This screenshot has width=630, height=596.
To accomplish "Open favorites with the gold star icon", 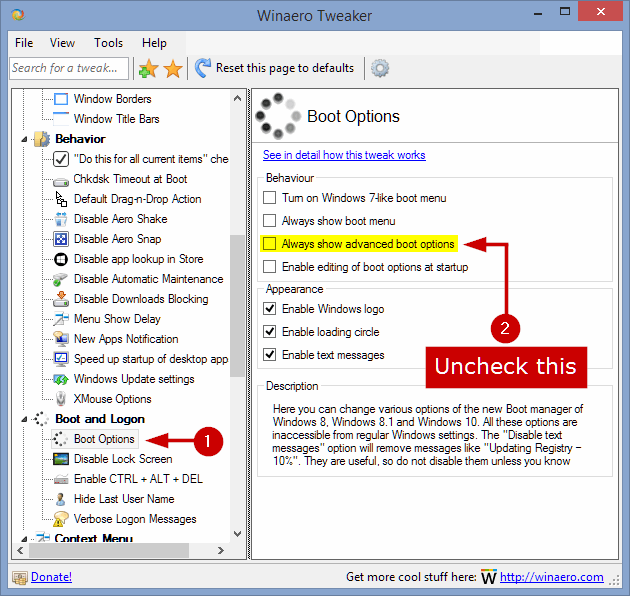I will tap(173, 68).
